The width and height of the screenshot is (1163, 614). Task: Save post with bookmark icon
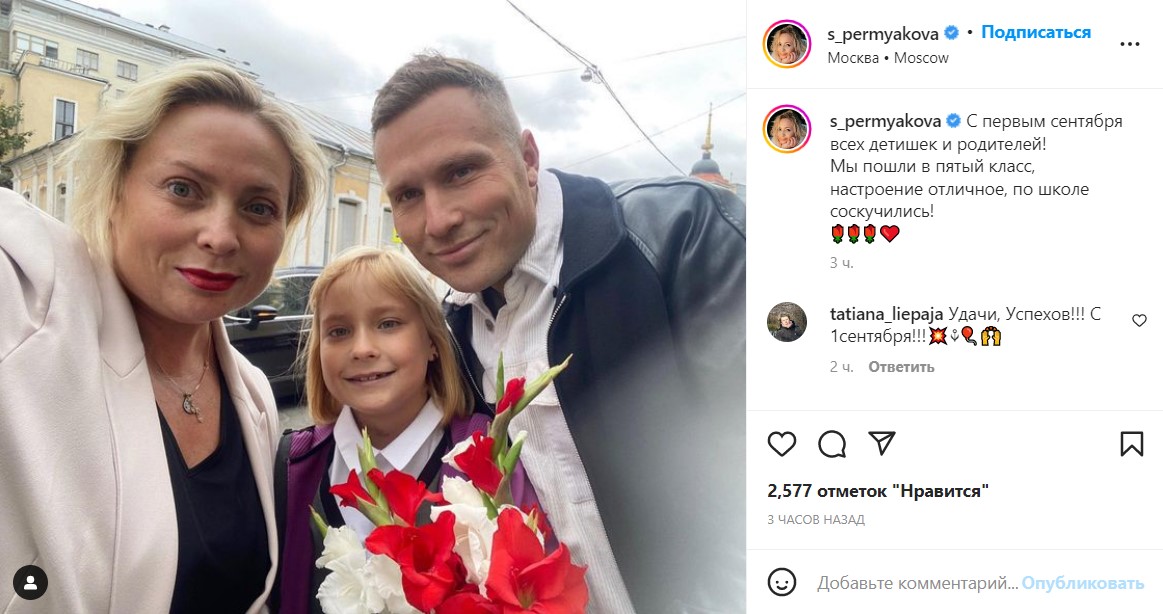coord(1131,443)
